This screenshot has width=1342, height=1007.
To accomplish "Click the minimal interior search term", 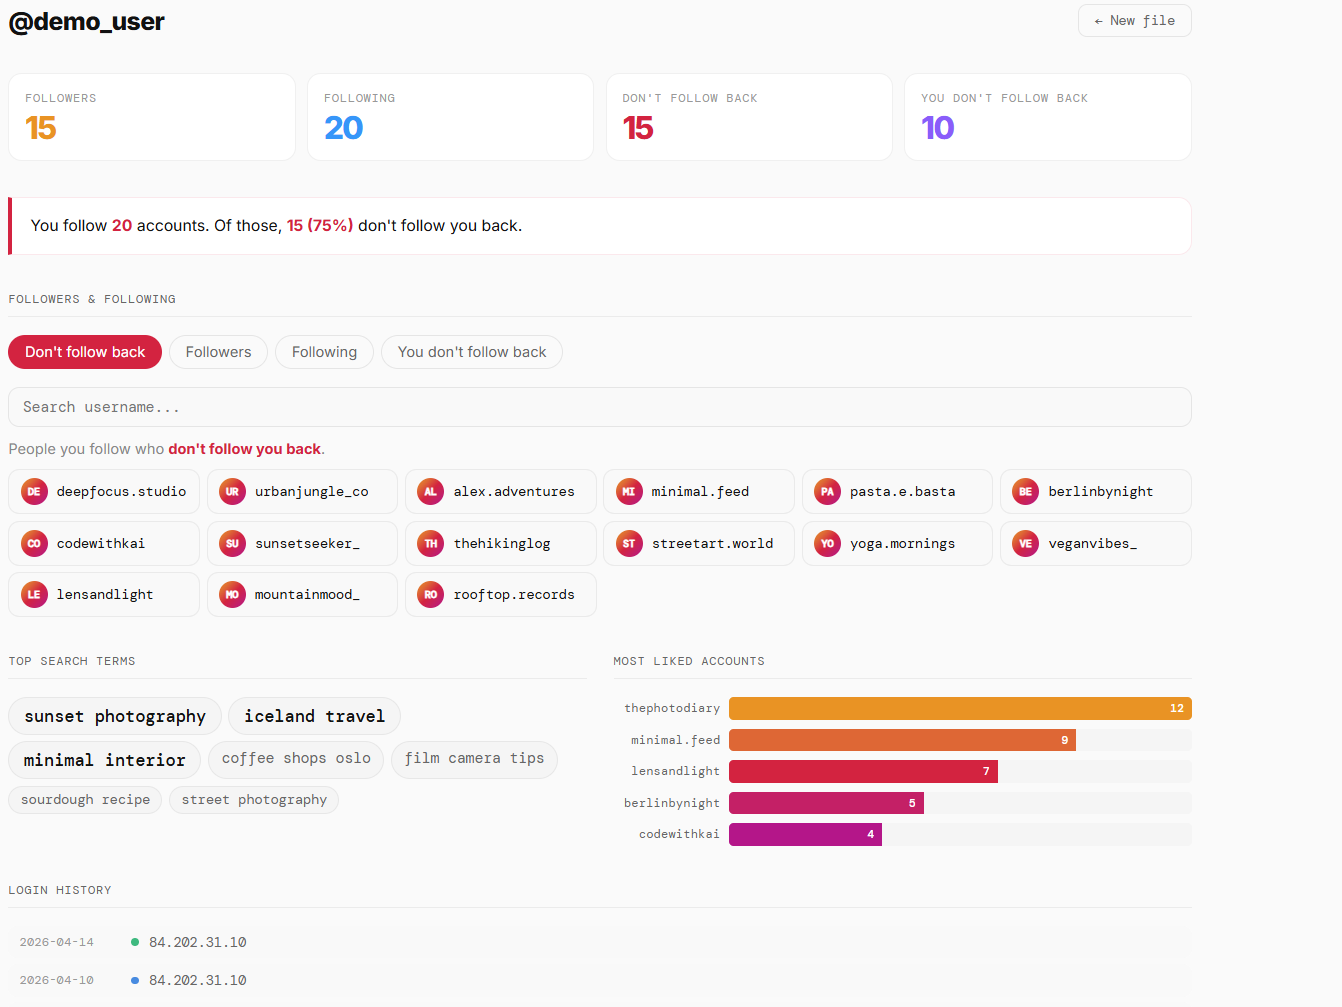I will (x=104, y=760).
